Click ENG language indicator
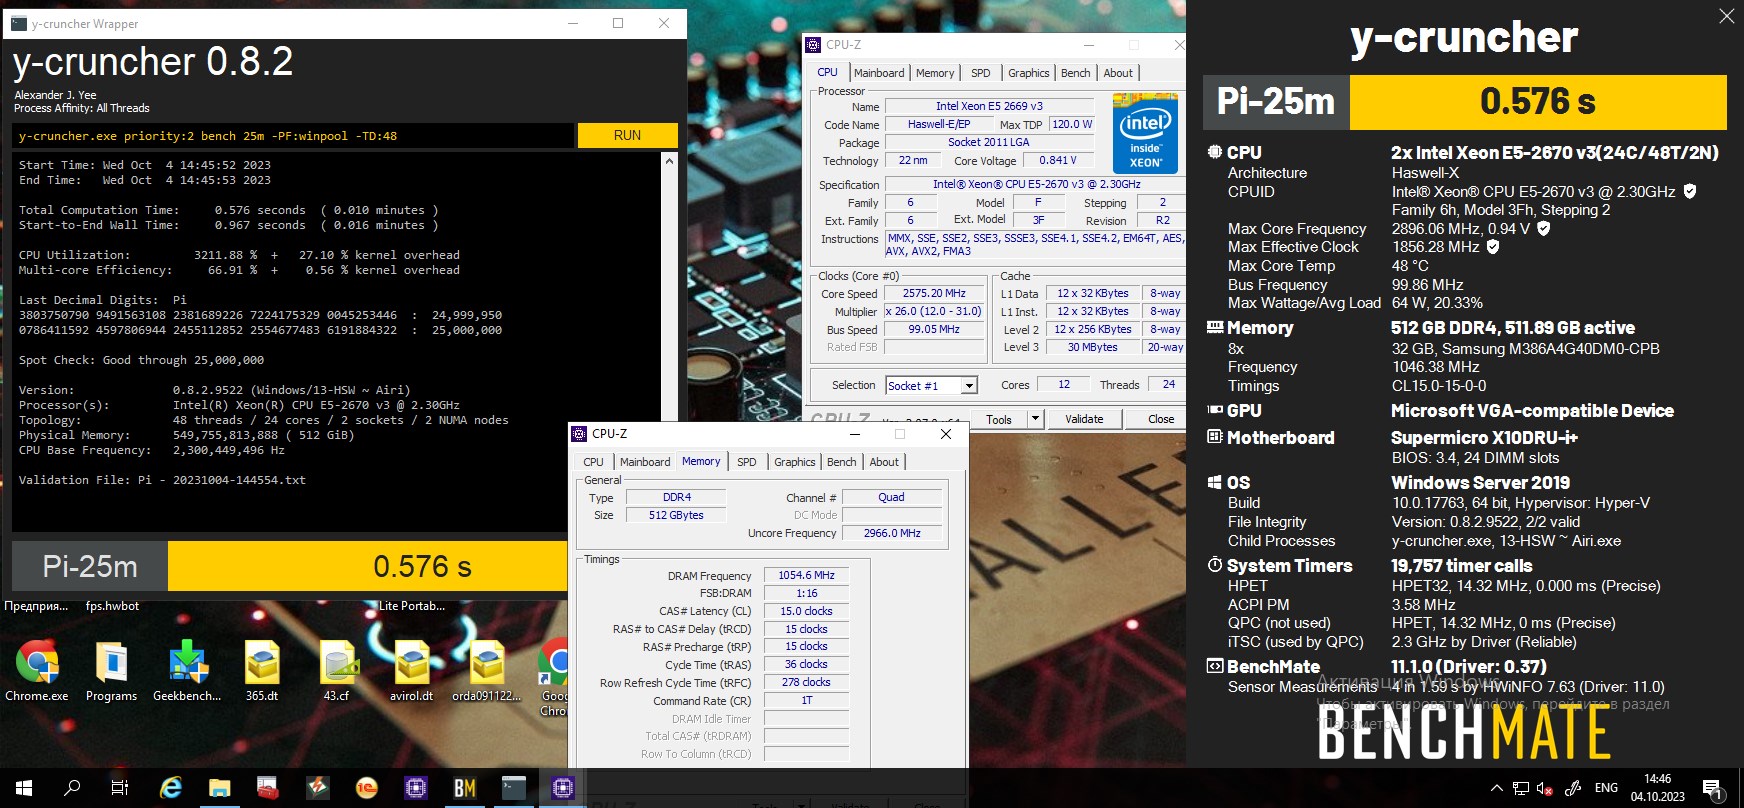The height and width of the screenshot is (808, 1744). click(x=1606, y=788)
